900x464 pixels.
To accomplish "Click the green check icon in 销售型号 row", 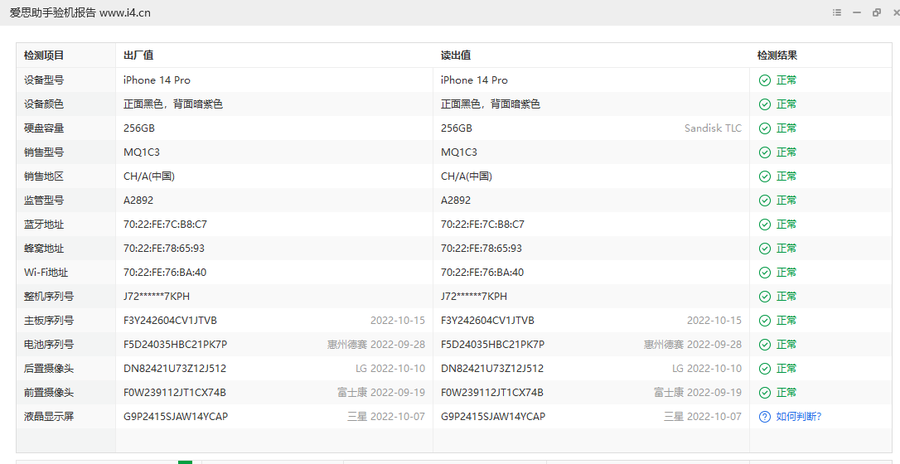I will coord(765,153).
